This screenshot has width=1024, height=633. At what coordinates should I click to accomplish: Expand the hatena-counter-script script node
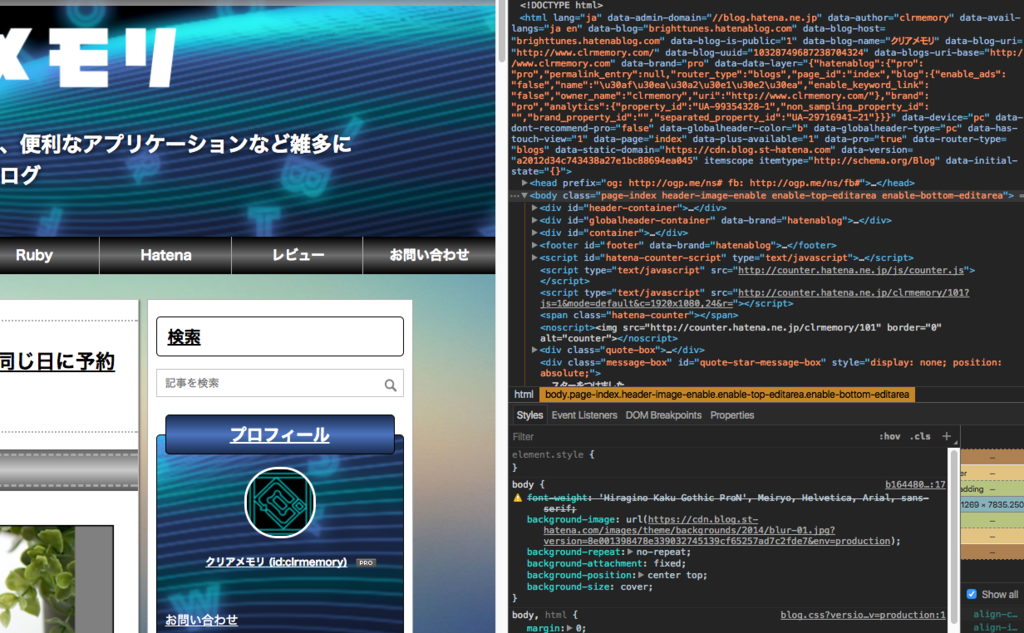(x=534, y=257)
